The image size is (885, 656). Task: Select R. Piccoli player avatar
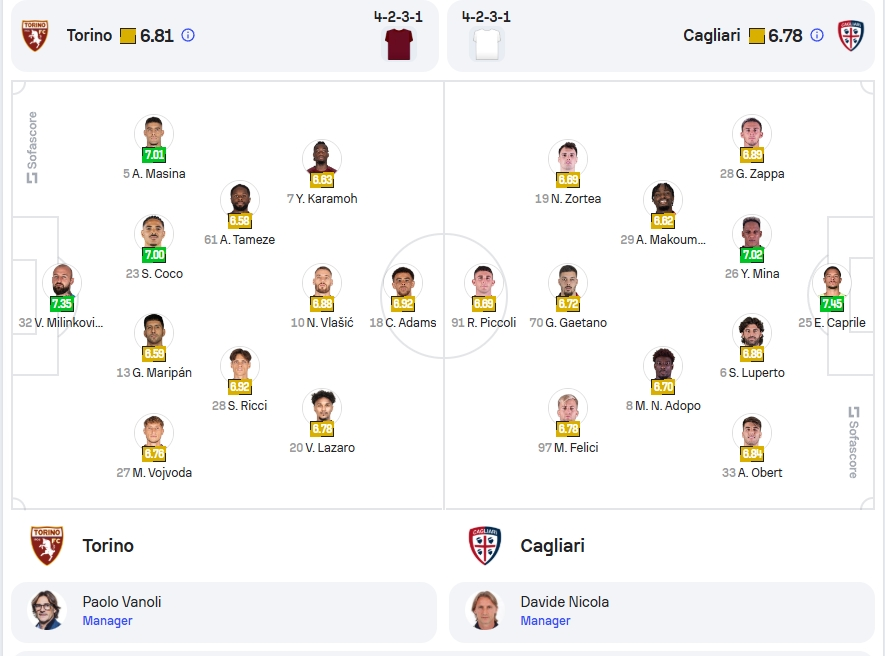(483, 281)
